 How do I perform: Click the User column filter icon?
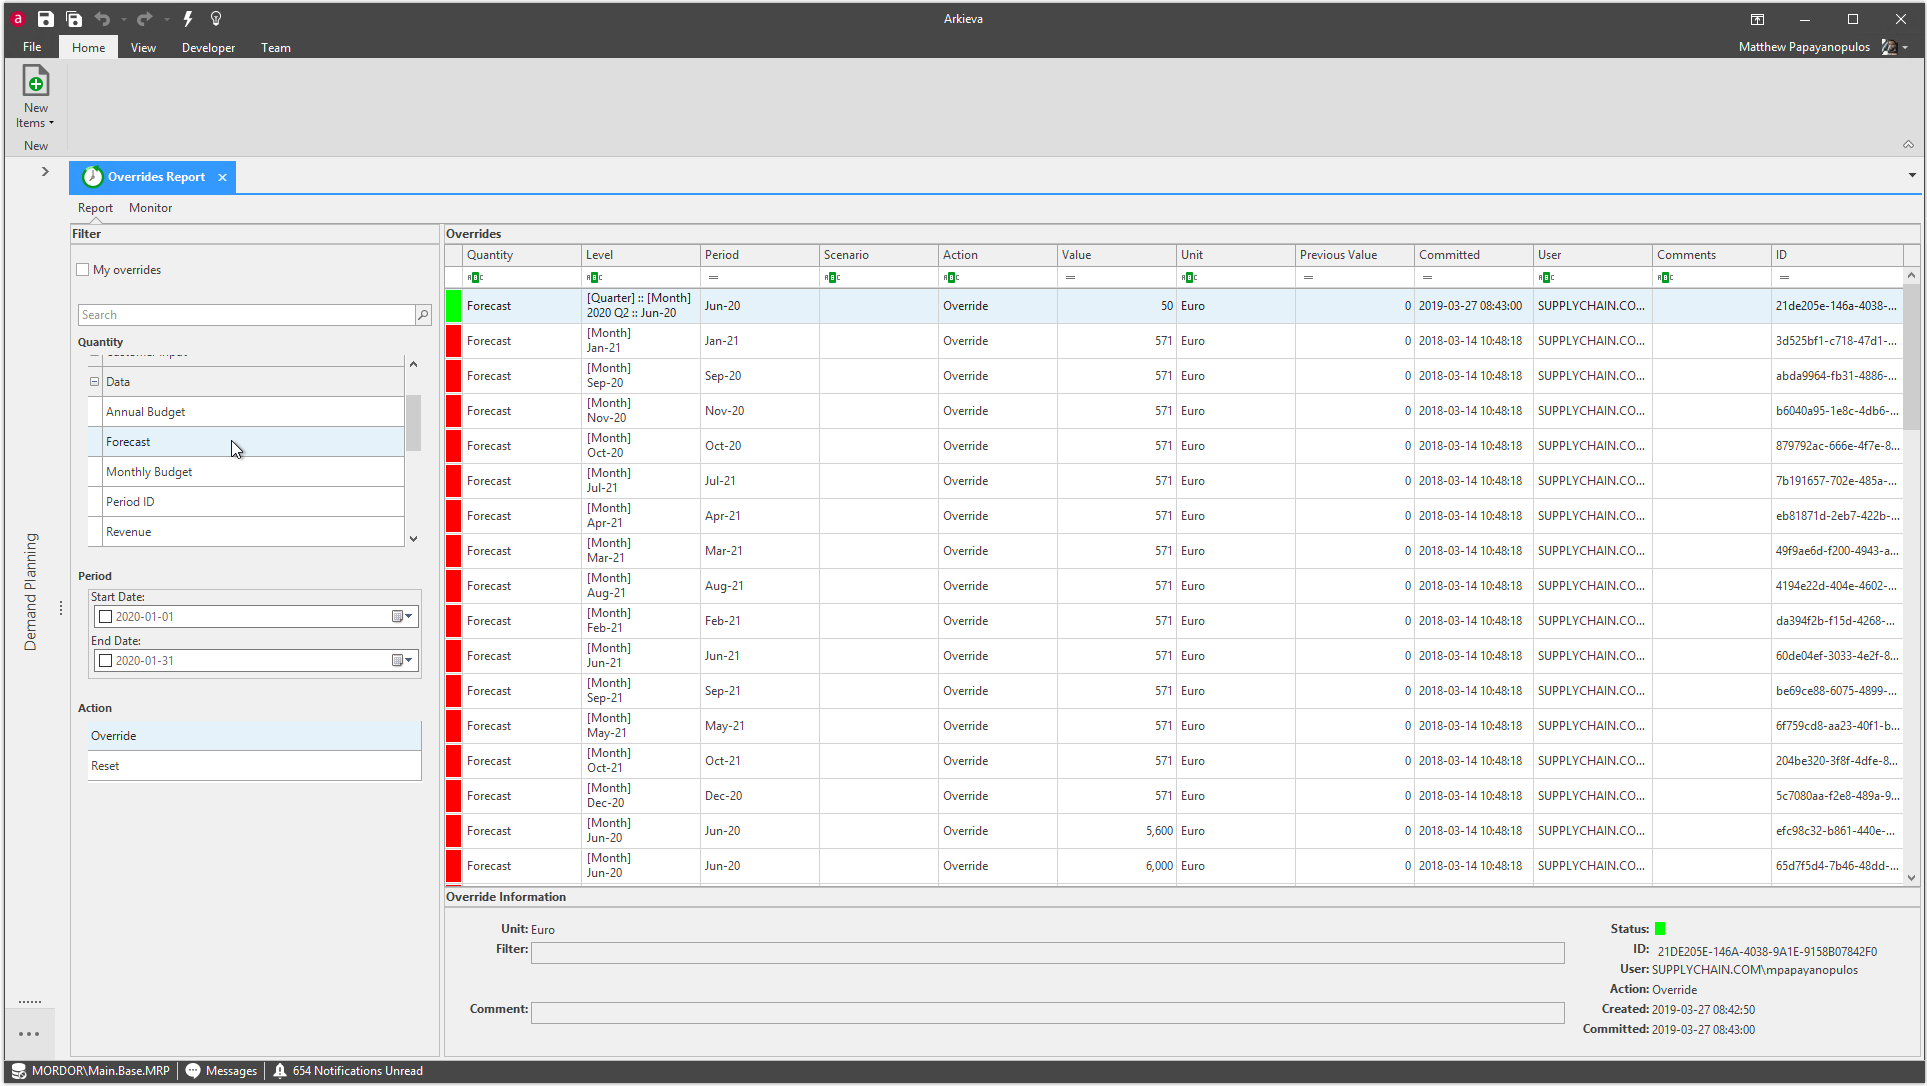point(1546,277)
